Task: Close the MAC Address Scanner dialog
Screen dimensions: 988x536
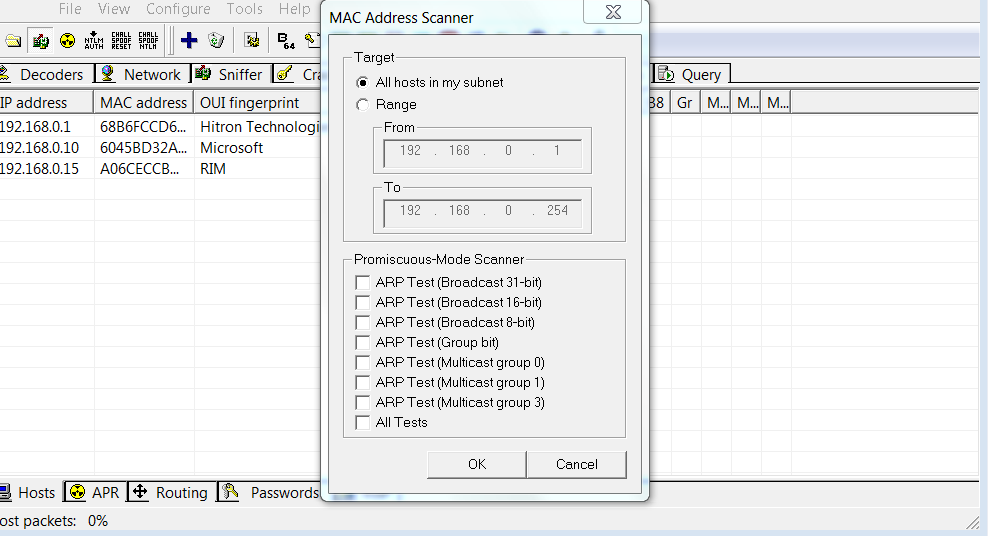Action: pos(613,12)
